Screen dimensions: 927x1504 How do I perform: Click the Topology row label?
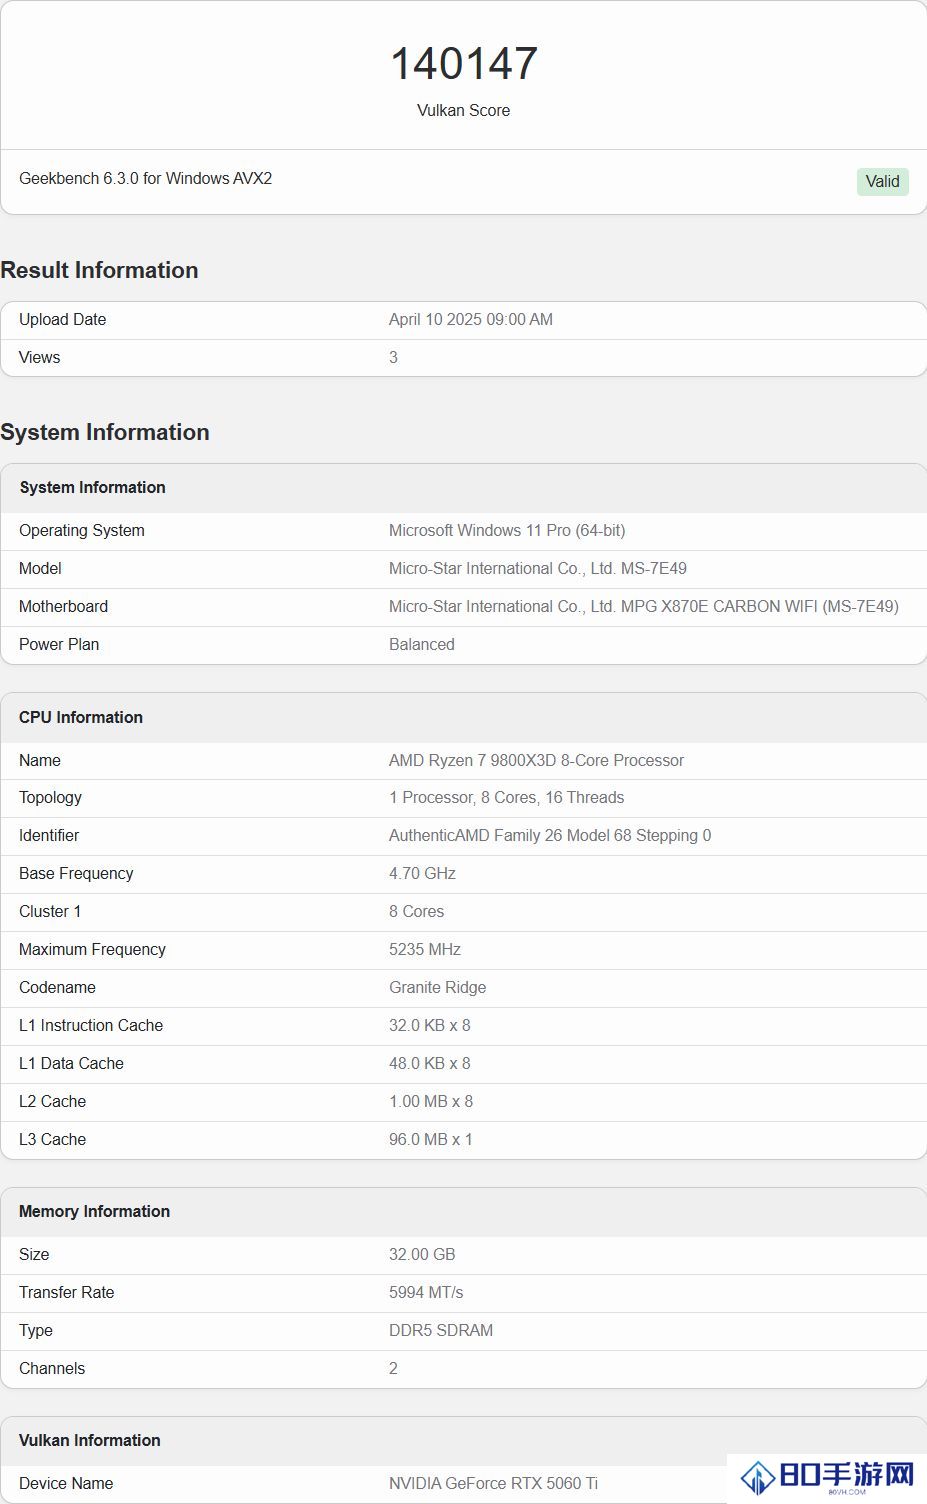(50, 797)
